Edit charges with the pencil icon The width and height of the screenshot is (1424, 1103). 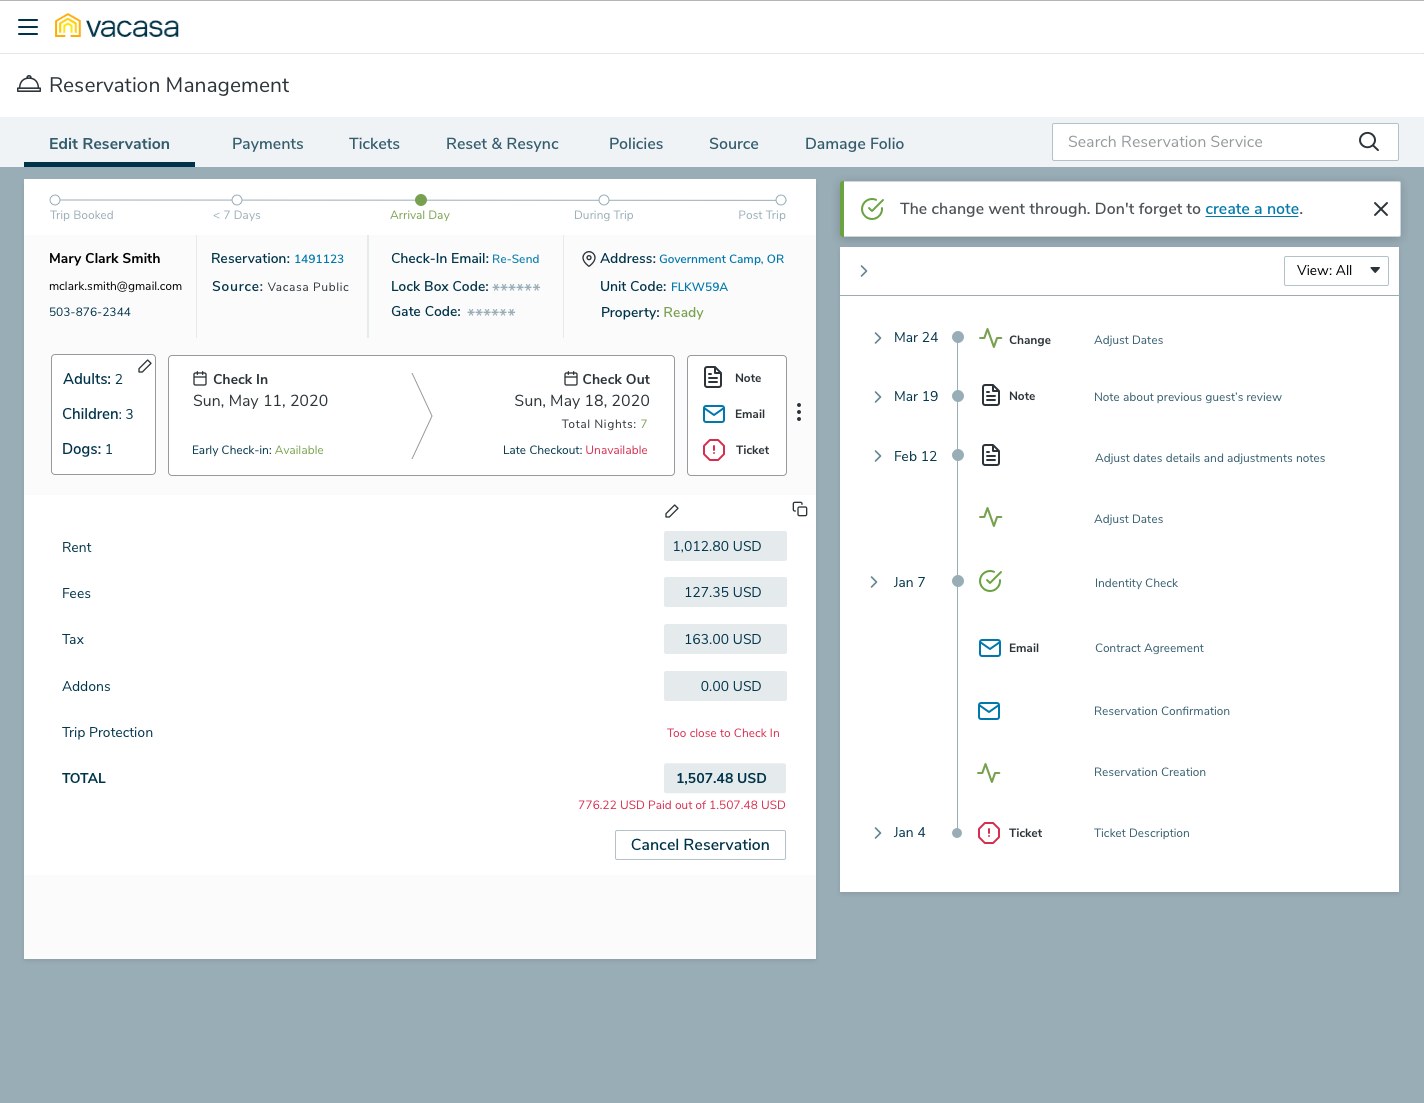pos(672,511)
